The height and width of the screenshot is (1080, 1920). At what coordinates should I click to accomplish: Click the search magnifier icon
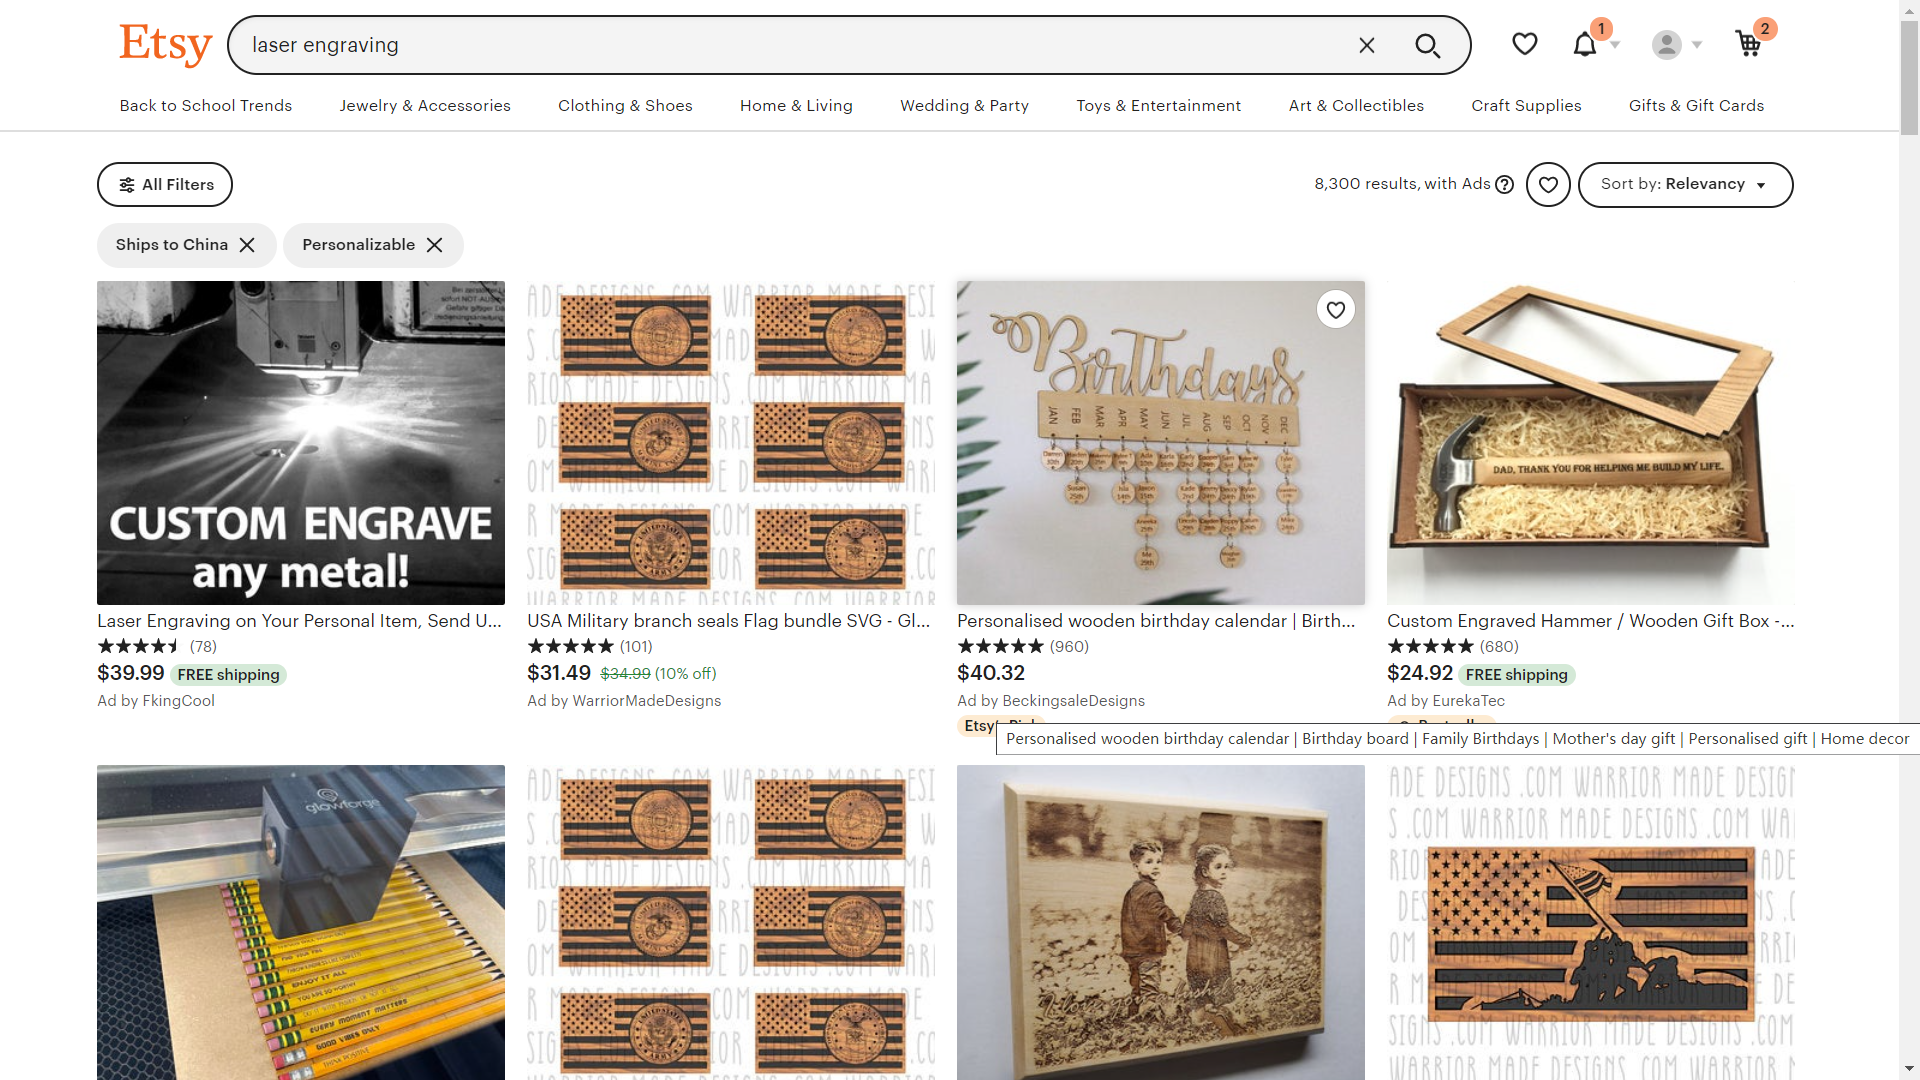(1427, 45)
